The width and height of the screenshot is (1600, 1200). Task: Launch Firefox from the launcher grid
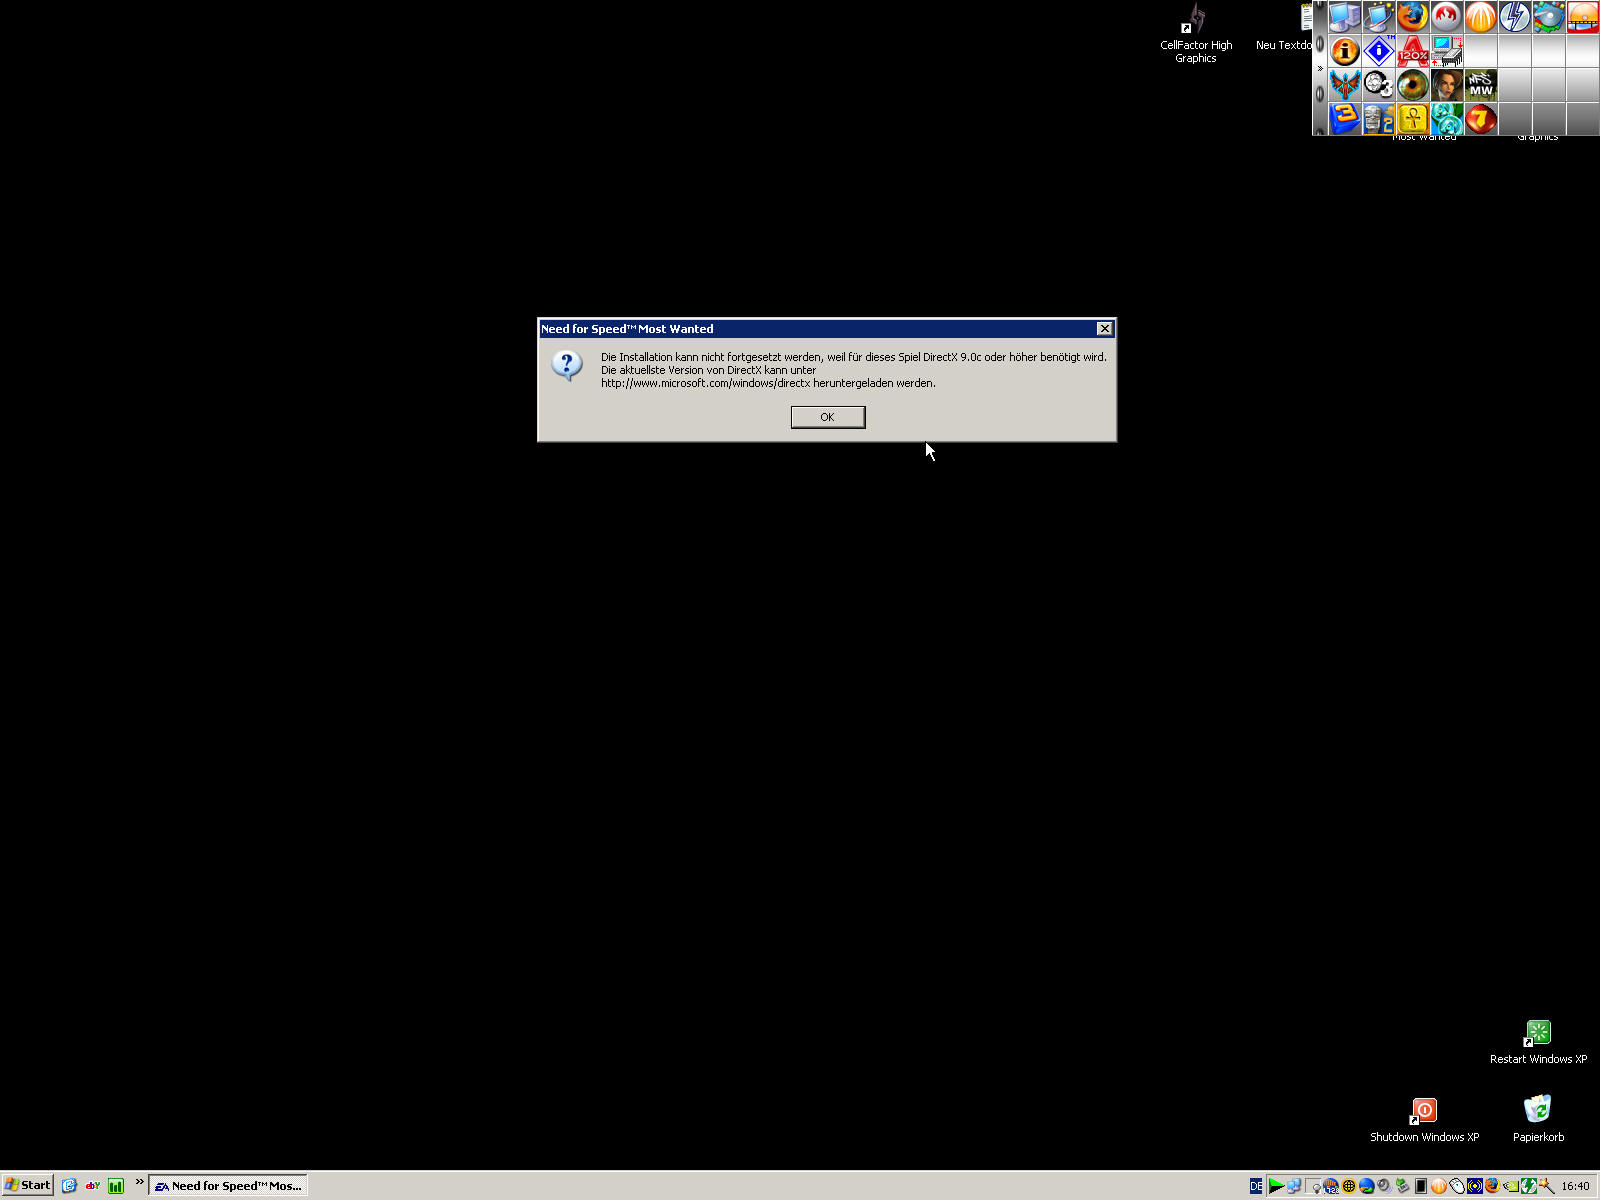[1413, 17]
